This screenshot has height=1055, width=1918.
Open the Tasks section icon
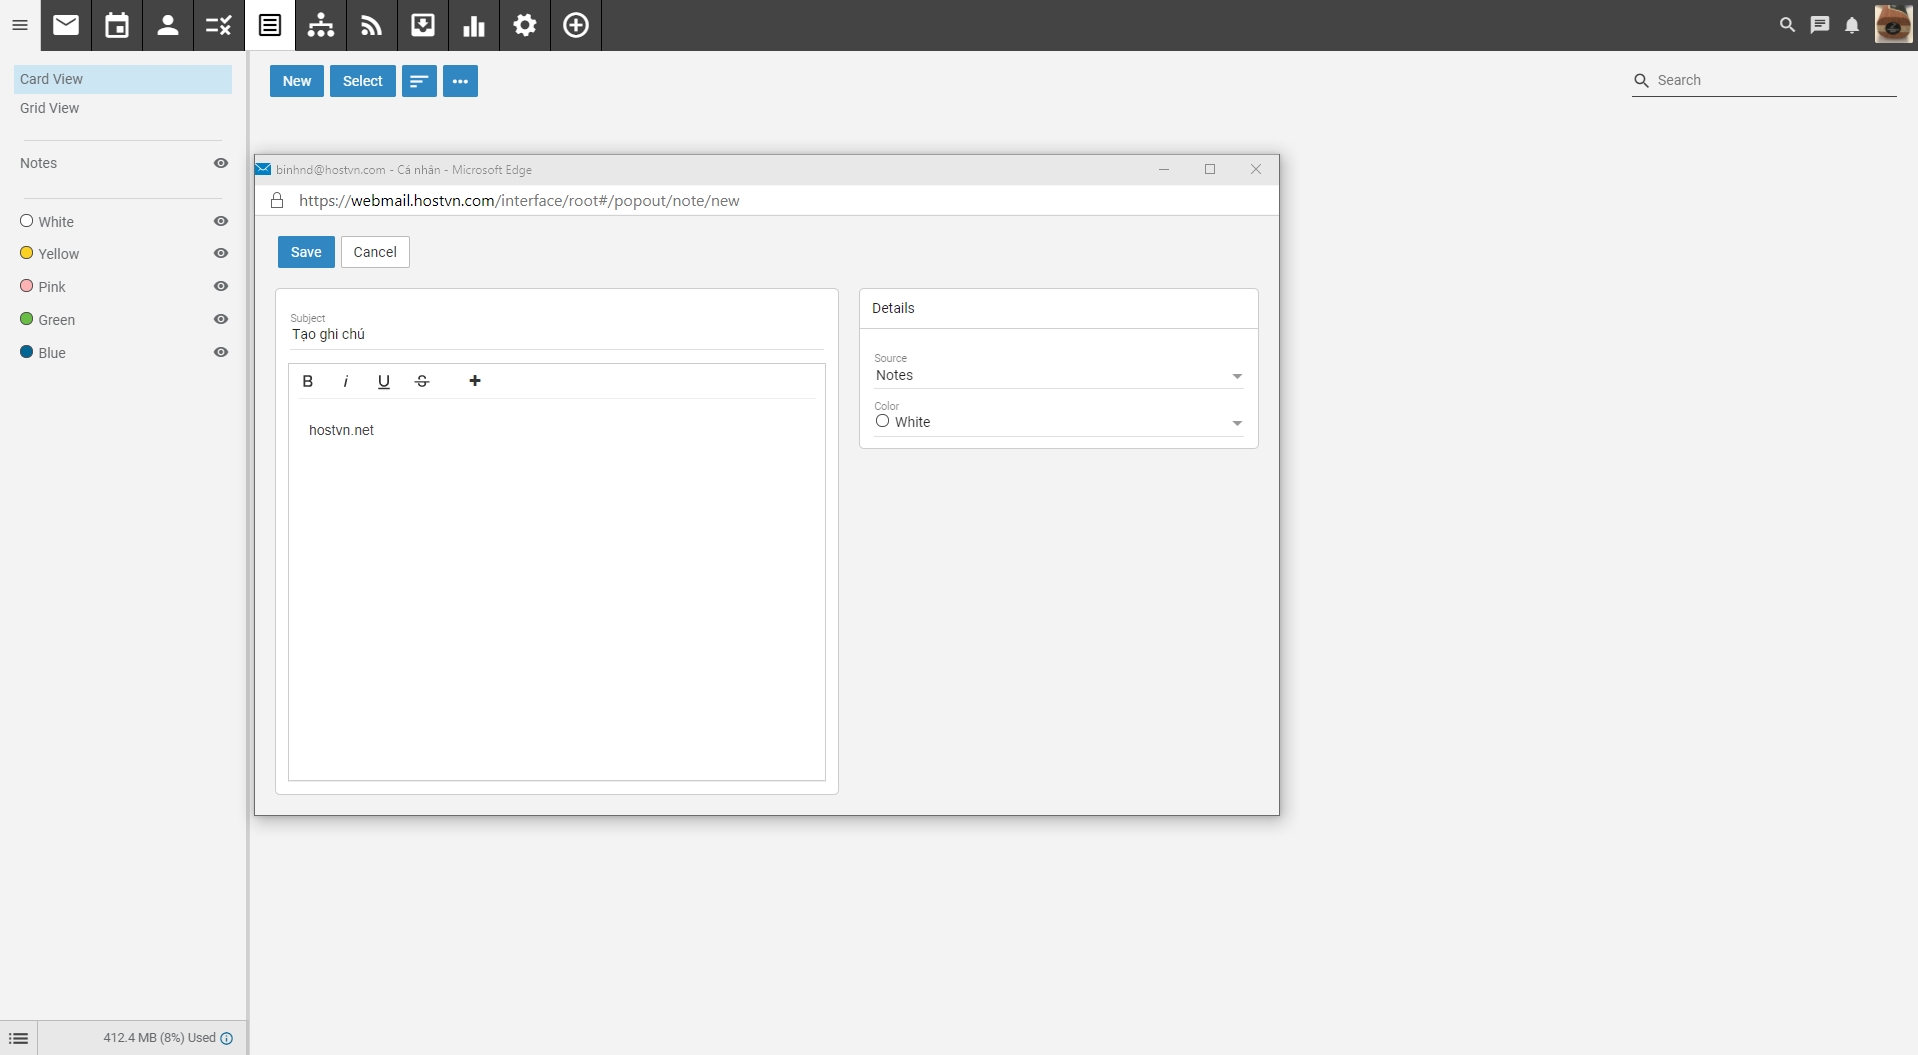(x=219, y=25)
